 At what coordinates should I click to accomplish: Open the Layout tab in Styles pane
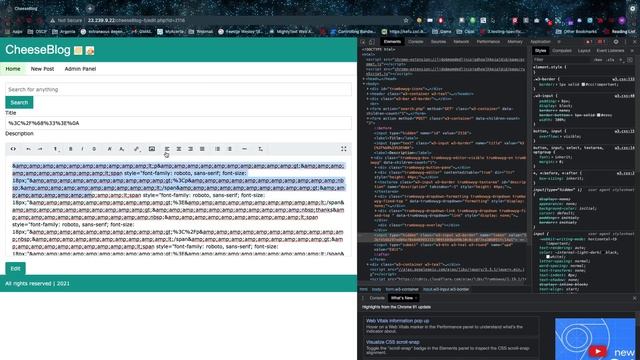tap(584, 51)
